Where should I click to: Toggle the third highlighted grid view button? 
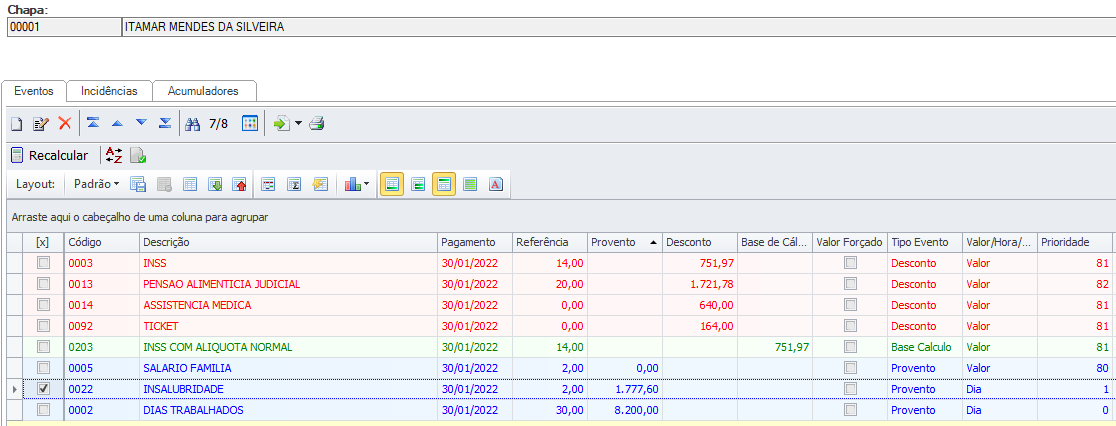[x=444, y=184]
